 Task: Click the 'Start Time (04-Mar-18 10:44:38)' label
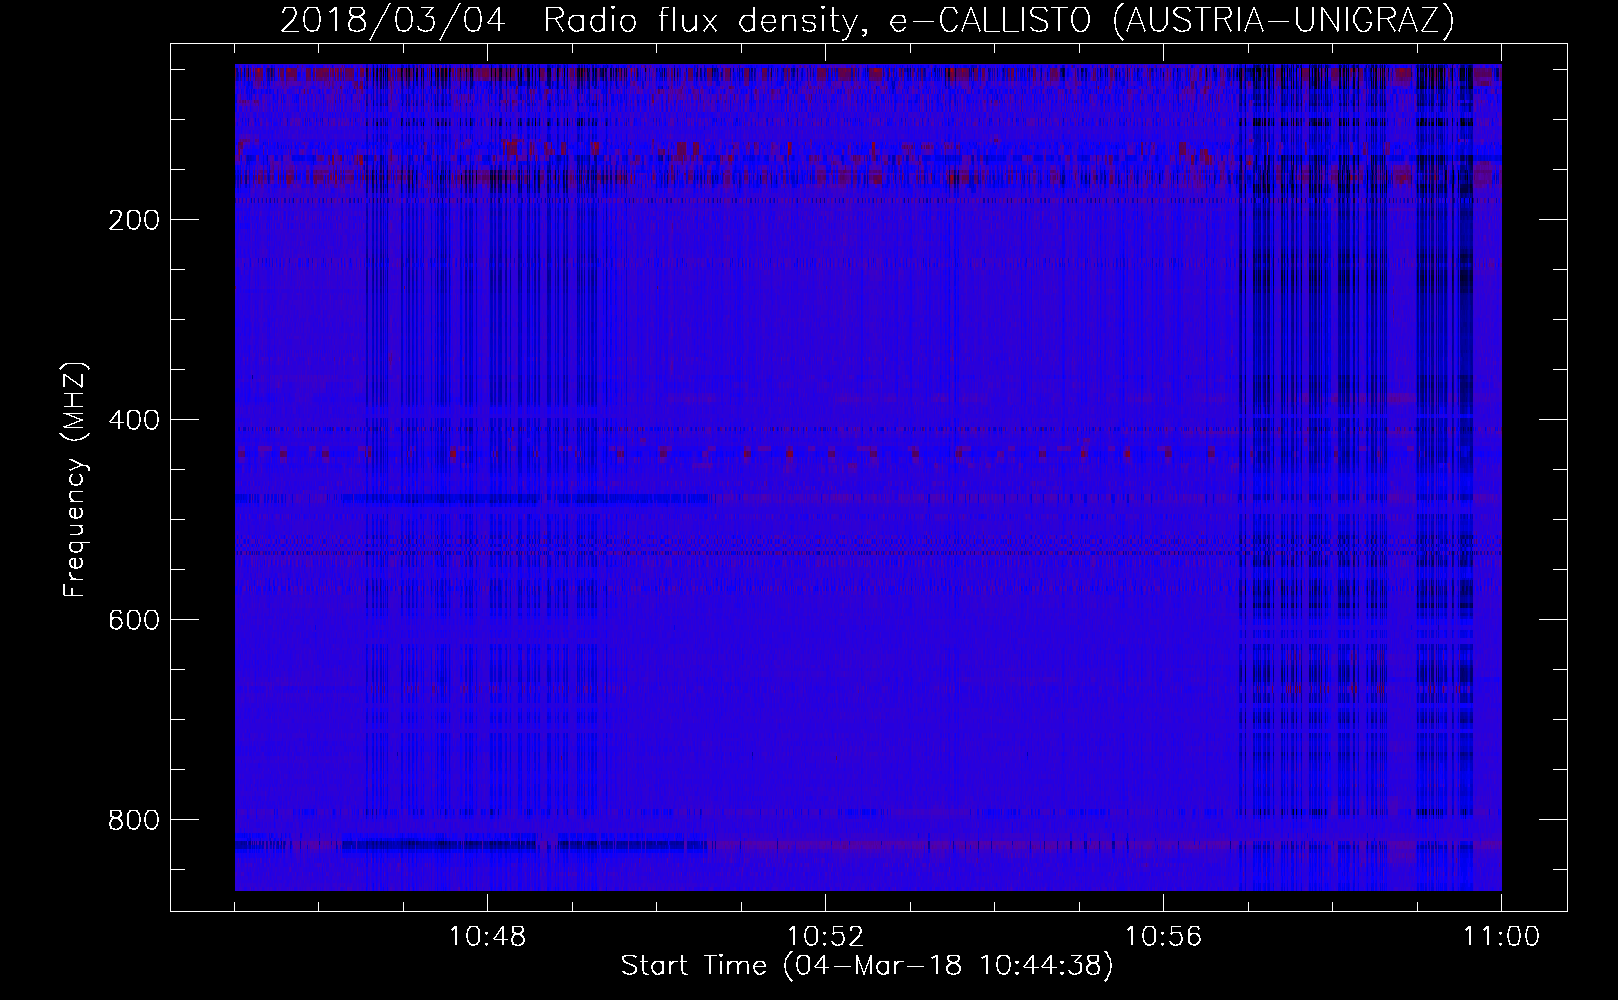(867, 966)
